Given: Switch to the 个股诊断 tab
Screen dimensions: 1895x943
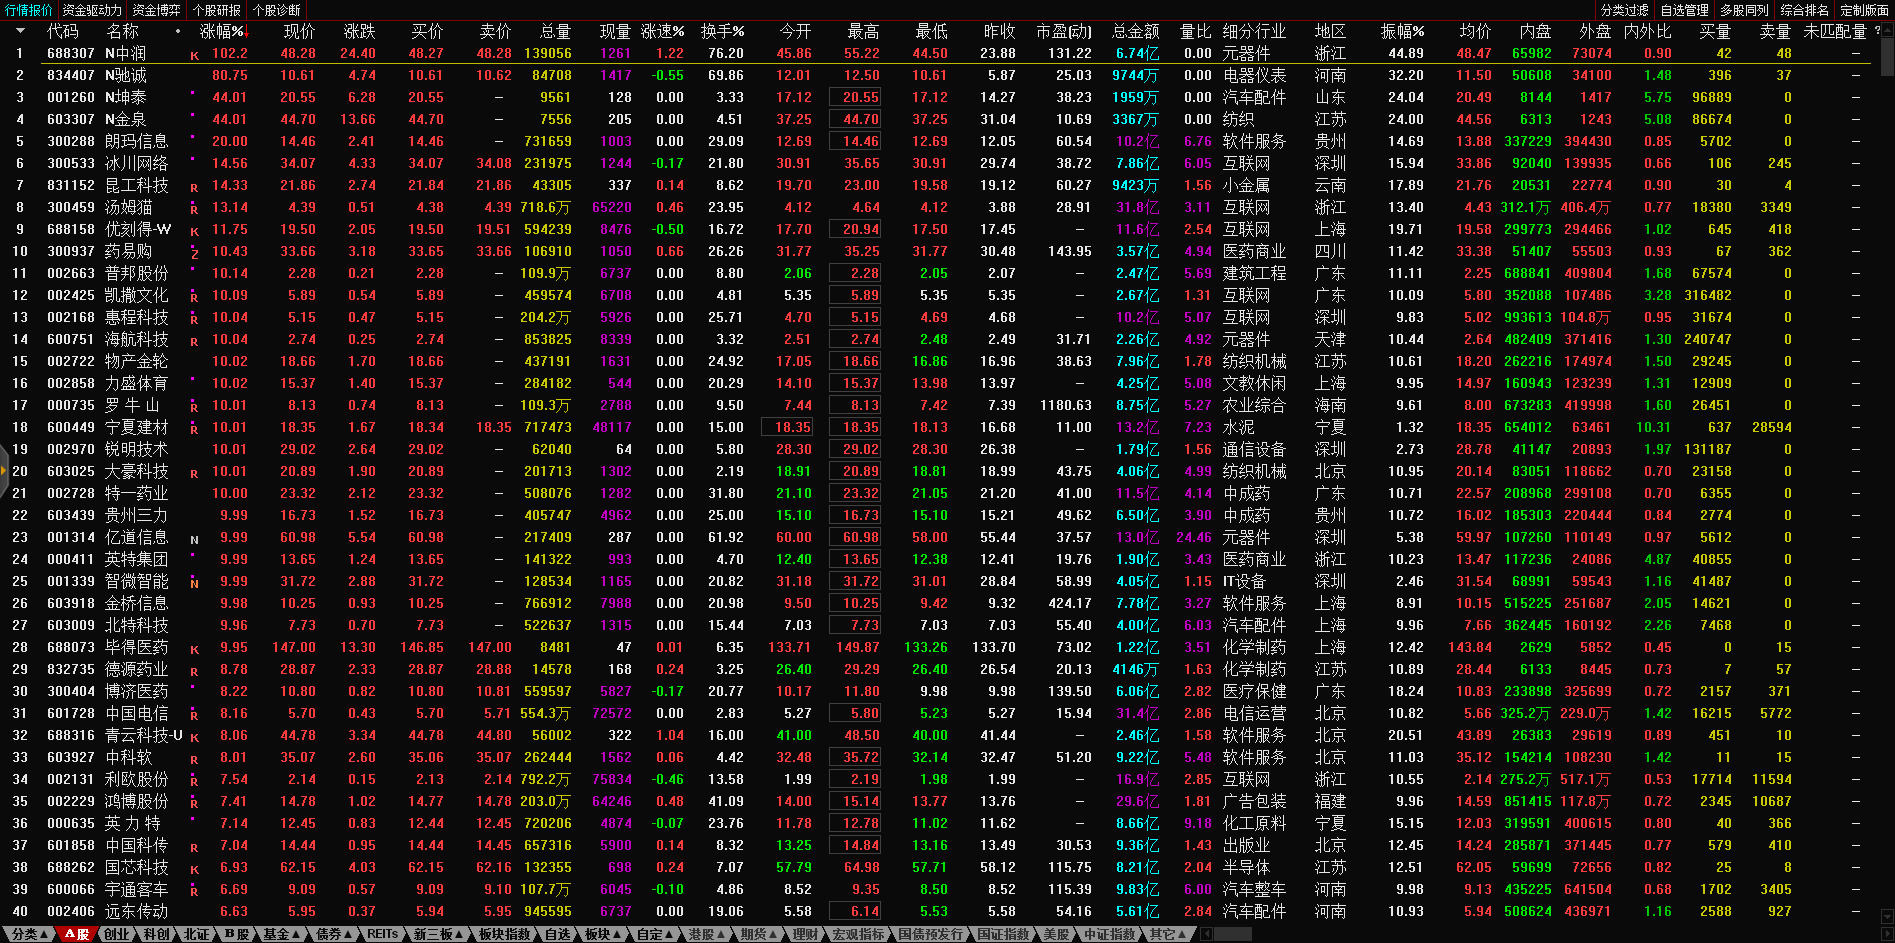Looking at the screenshot, I should (x=277, y=10).
